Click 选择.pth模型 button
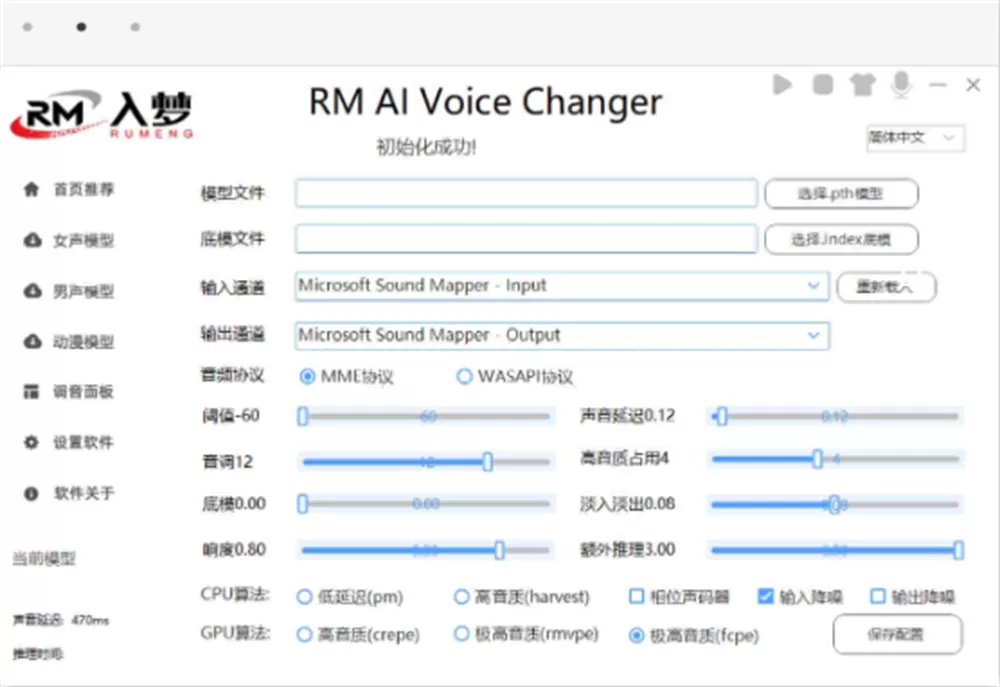 pyautogui.click(x=841, y=194)
